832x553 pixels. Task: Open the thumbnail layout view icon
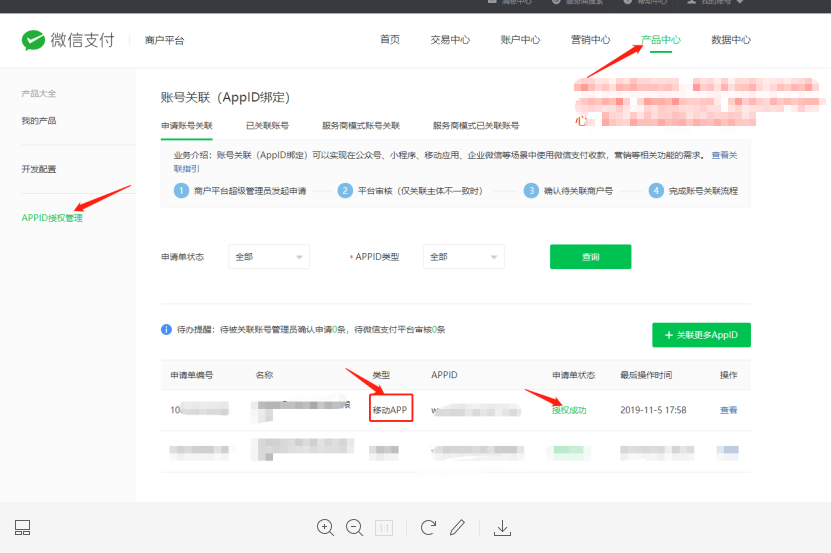pos(22,528)
